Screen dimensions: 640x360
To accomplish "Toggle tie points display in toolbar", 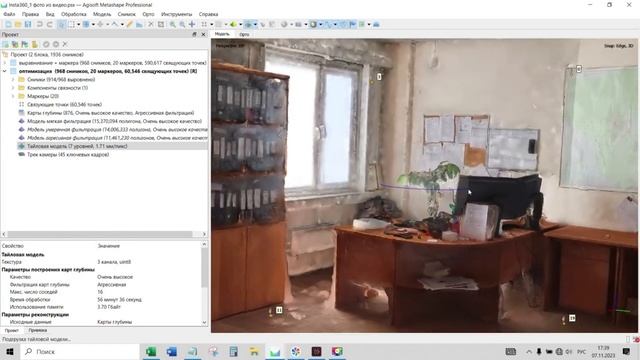I will pos(204,24).
